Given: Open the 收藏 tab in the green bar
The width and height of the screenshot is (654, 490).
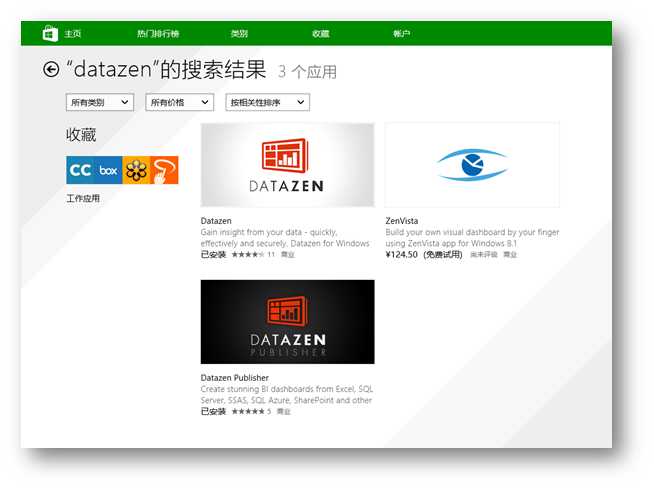Looking at the screenshot, I should 321,34.
